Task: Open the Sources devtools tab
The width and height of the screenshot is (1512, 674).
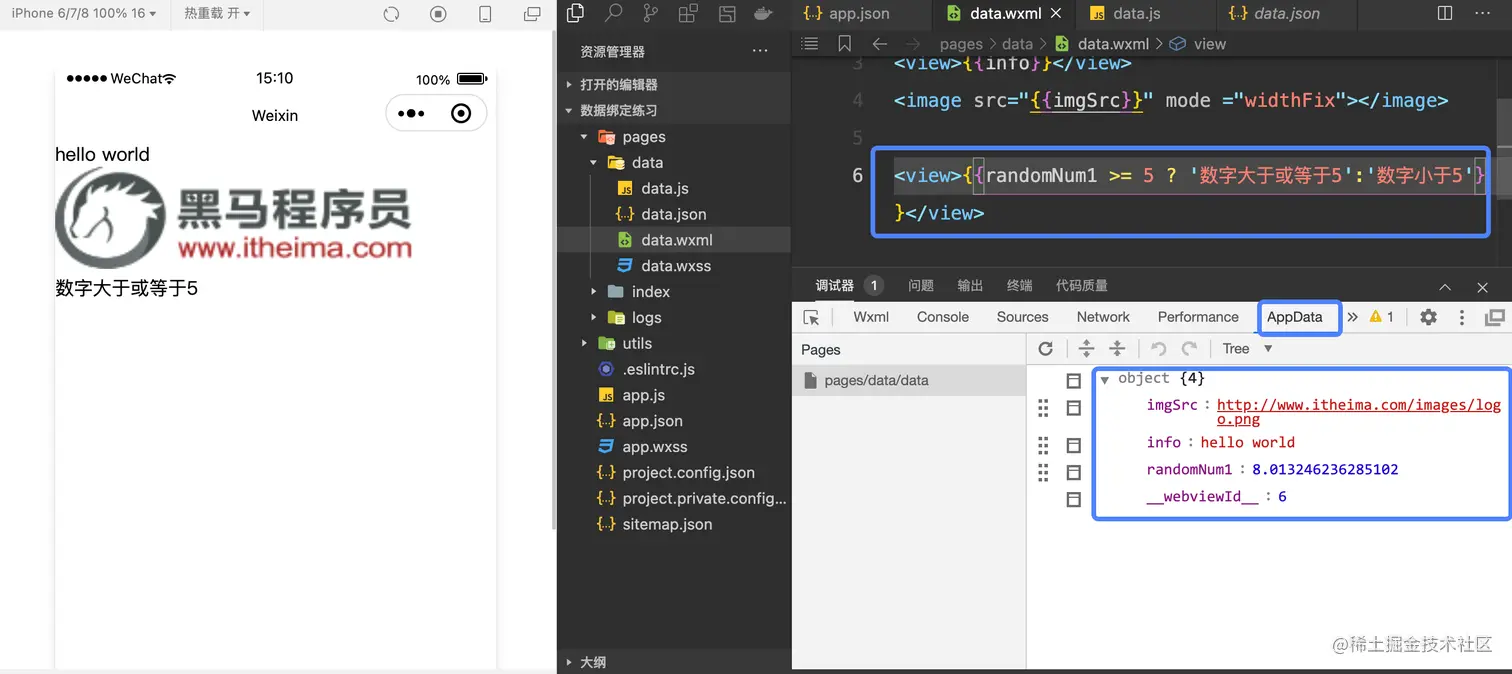Action: tap(1022, 317)
